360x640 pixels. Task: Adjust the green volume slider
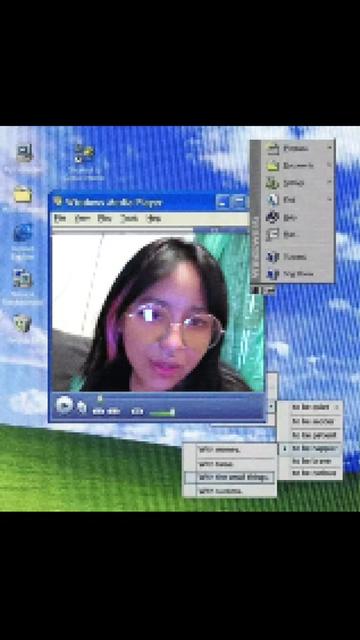point(162,413)
